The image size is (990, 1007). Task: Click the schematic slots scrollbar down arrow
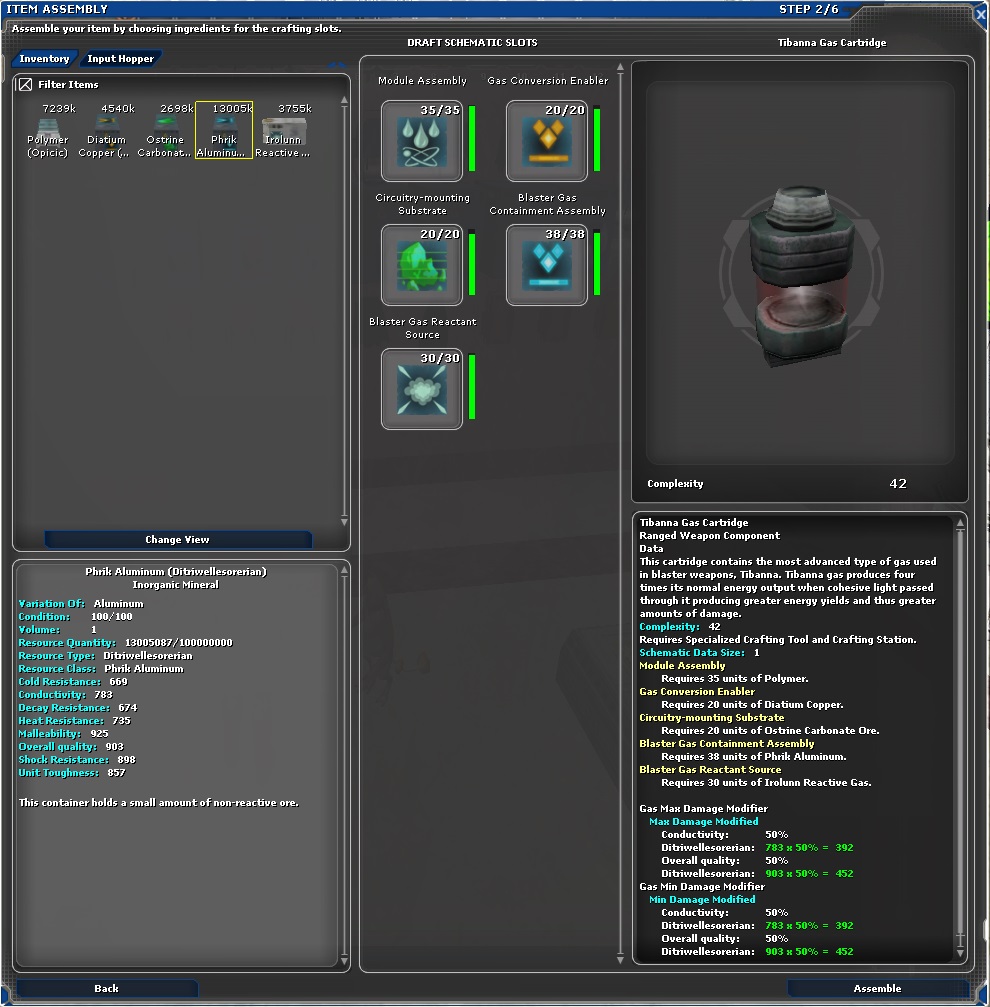click(x=620, y=960)
